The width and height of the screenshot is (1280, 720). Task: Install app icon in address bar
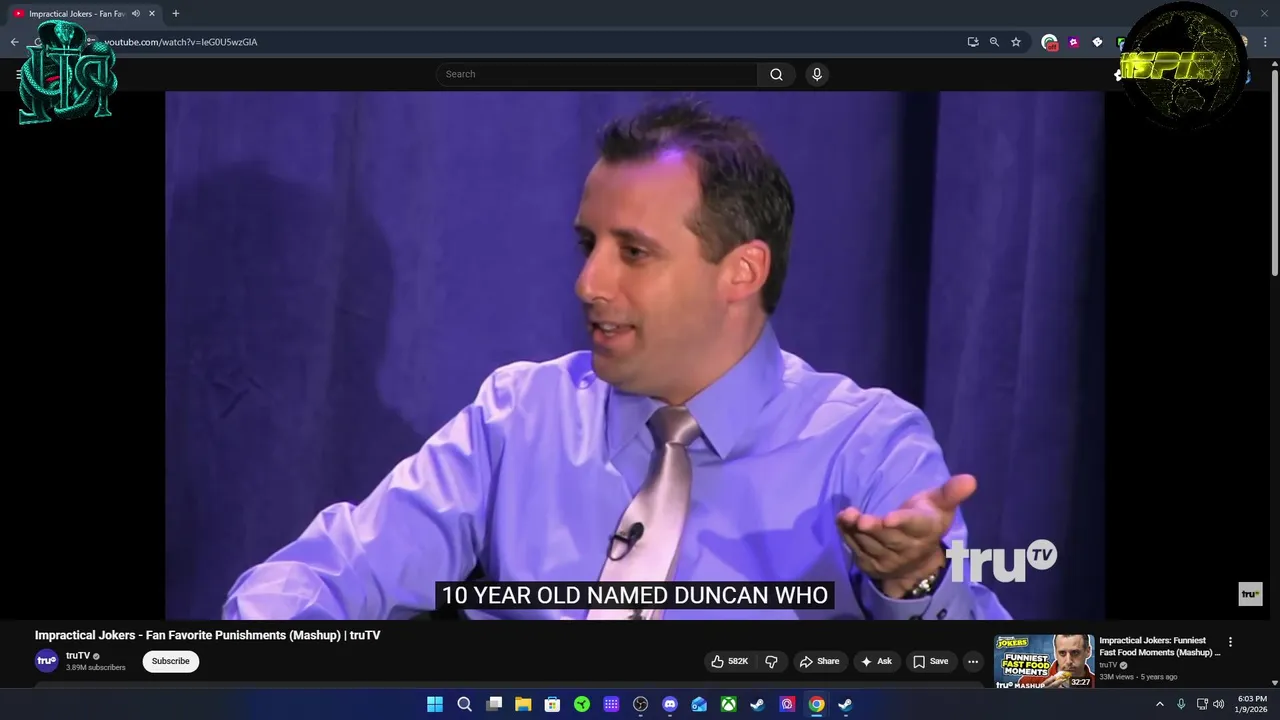pos(973,42)
